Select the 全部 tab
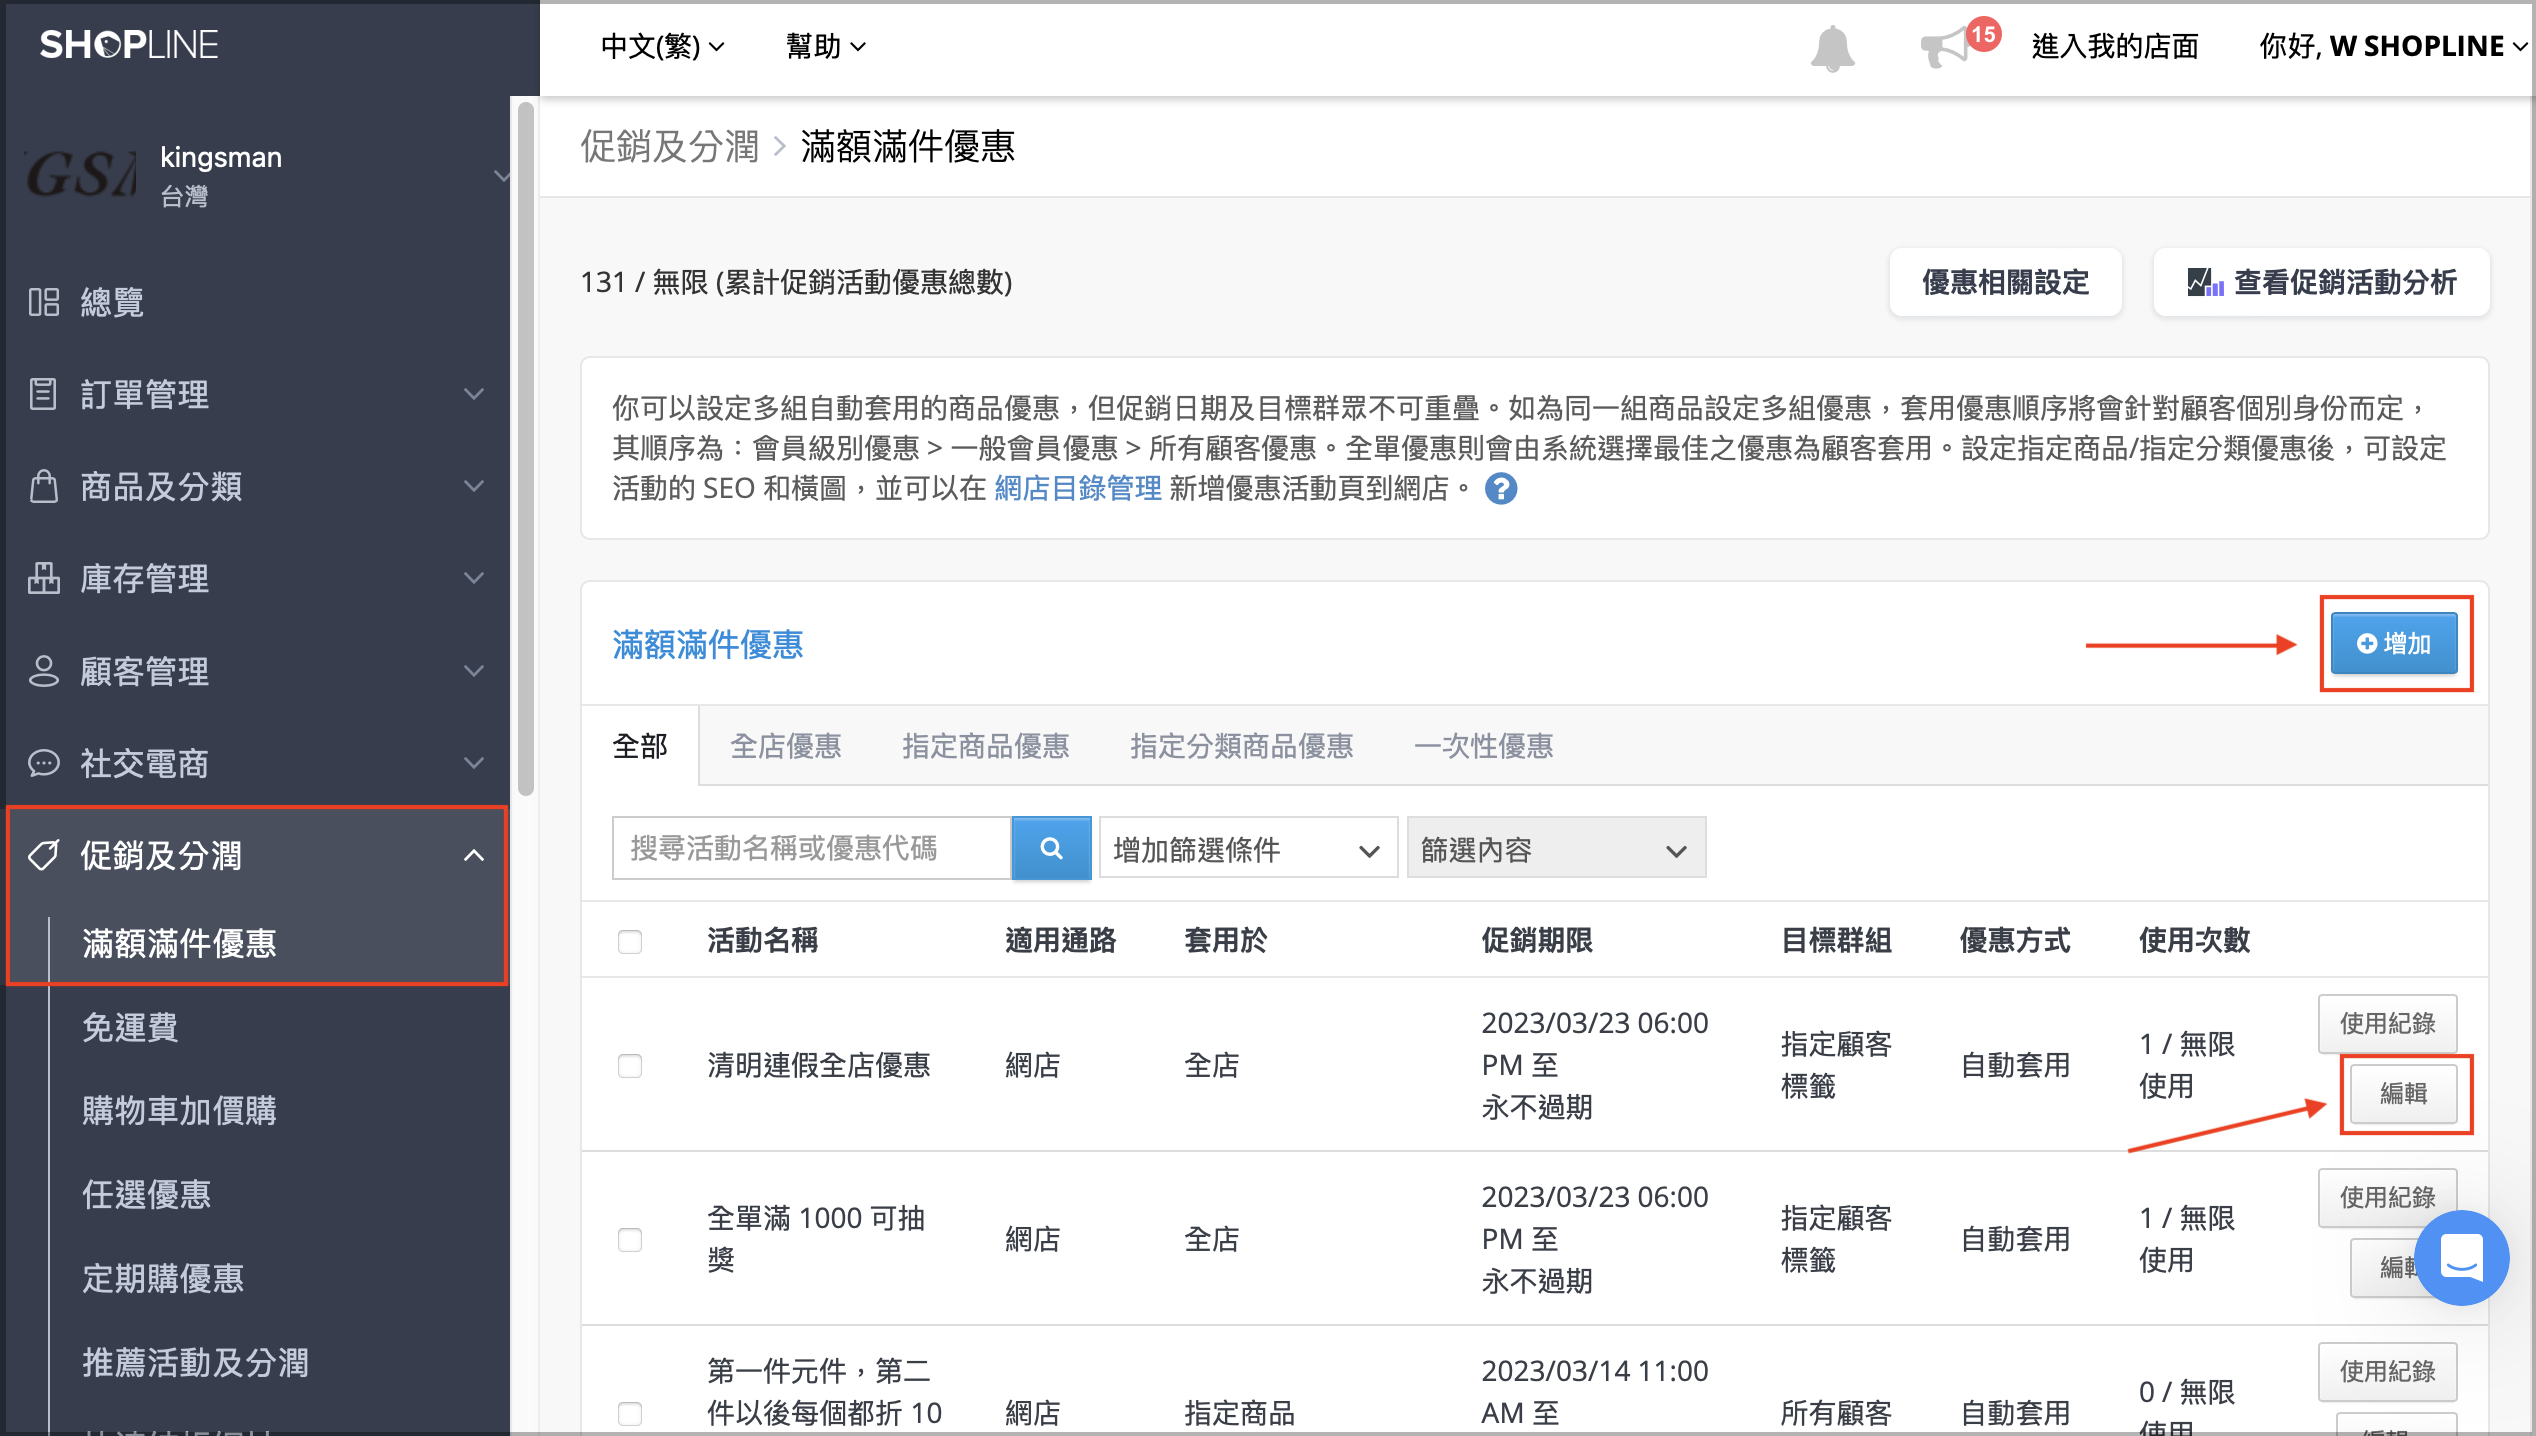This screenshot has height=1436, width=2536. [x=640, y=746]
